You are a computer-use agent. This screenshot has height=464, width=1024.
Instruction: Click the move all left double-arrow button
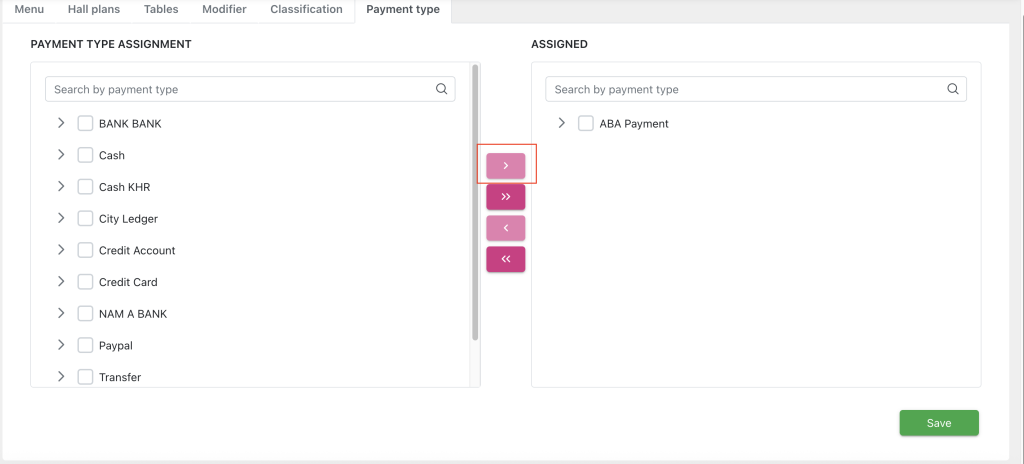point(505,259)
